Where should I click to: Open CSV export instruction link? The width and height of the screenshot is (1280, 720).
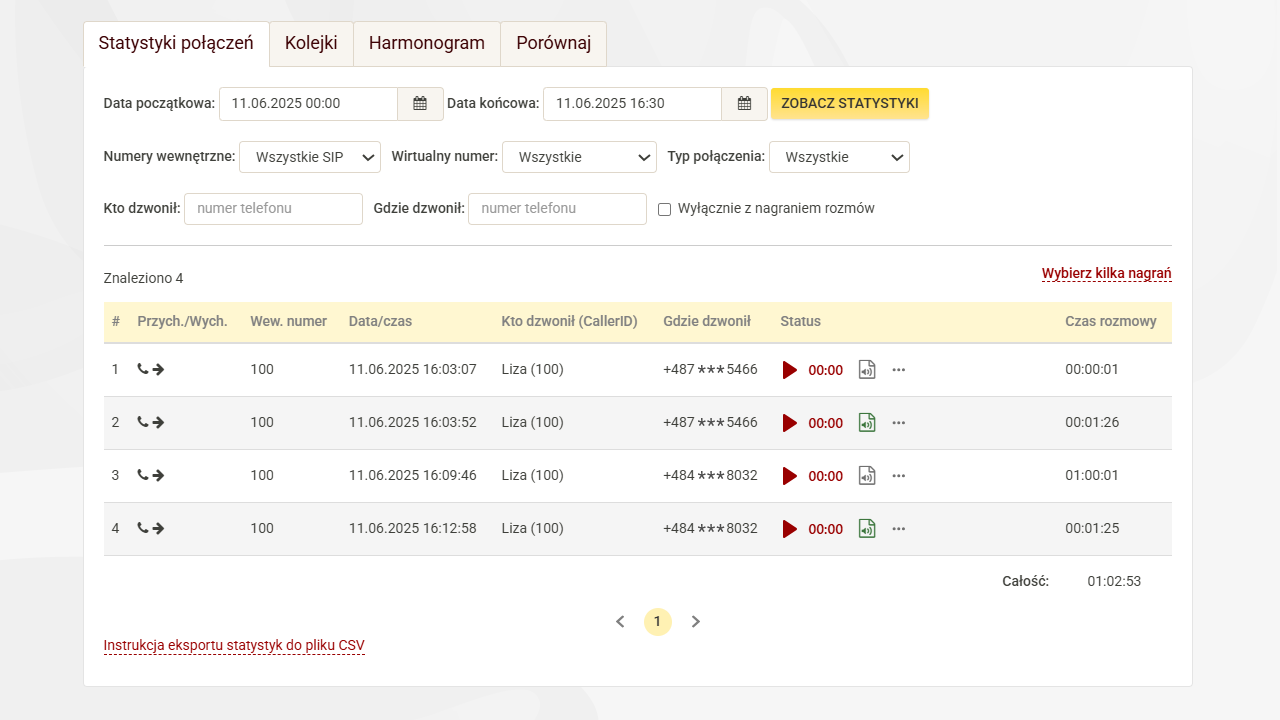click(234, 646)
